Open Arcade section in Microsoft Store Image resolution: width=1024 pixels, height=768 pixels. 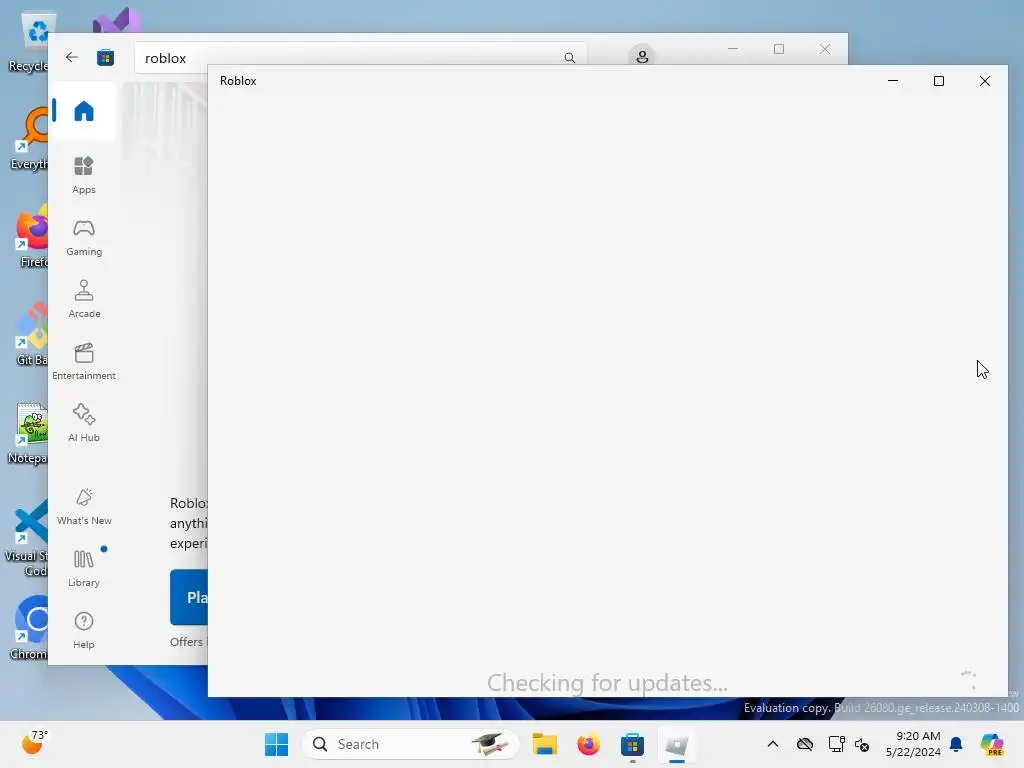(x=84, y=299)
